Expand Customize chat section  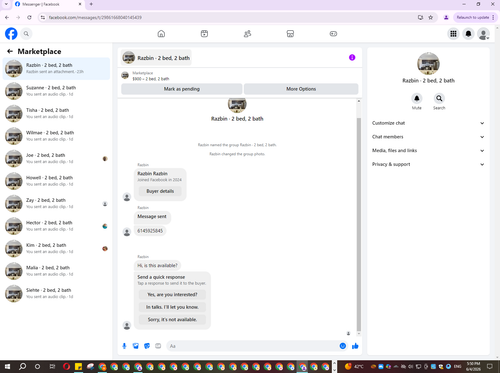[x=428, y=123]
